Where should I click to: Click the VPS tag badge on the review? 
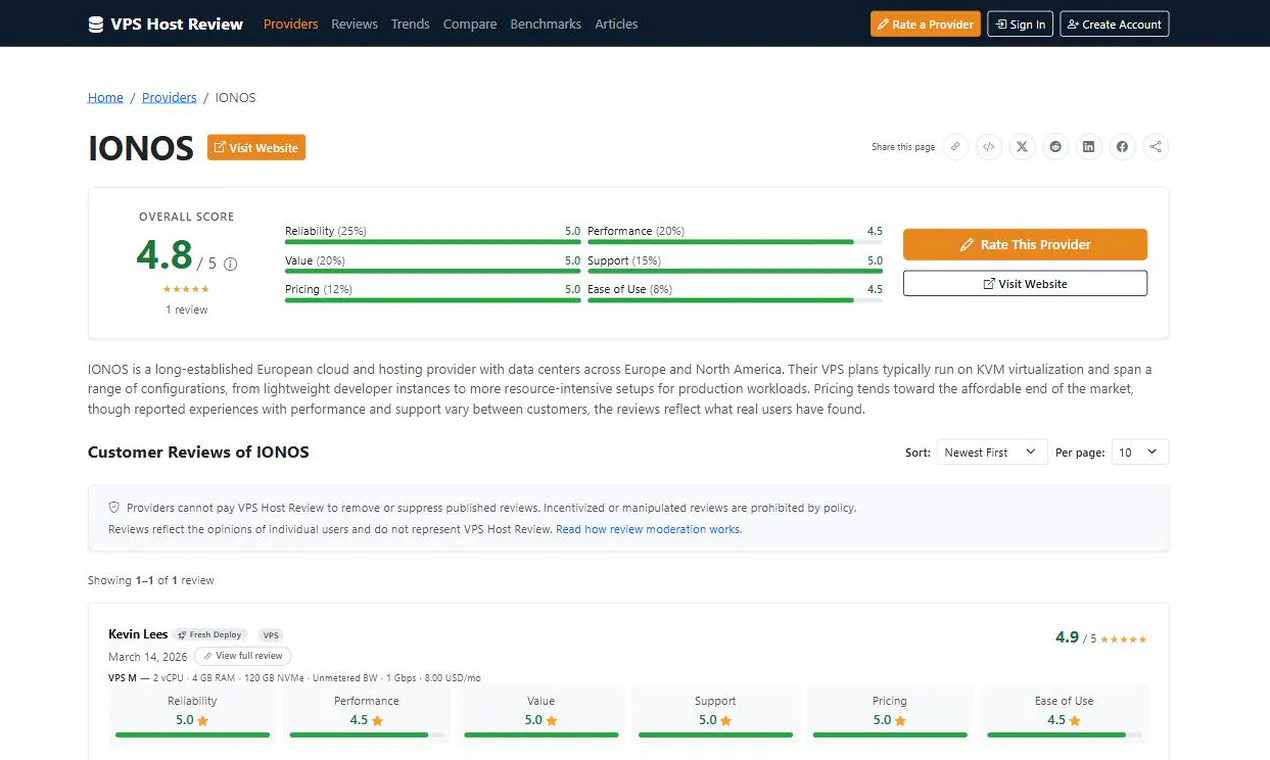(x=271, y=635)
